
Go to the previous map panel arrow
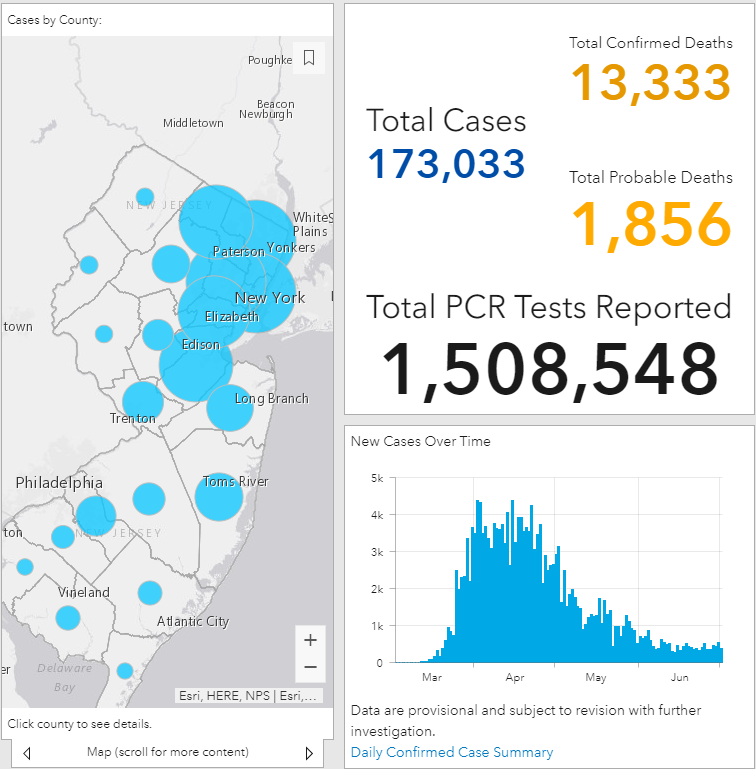pyautogui.click(x=27, y=753)
